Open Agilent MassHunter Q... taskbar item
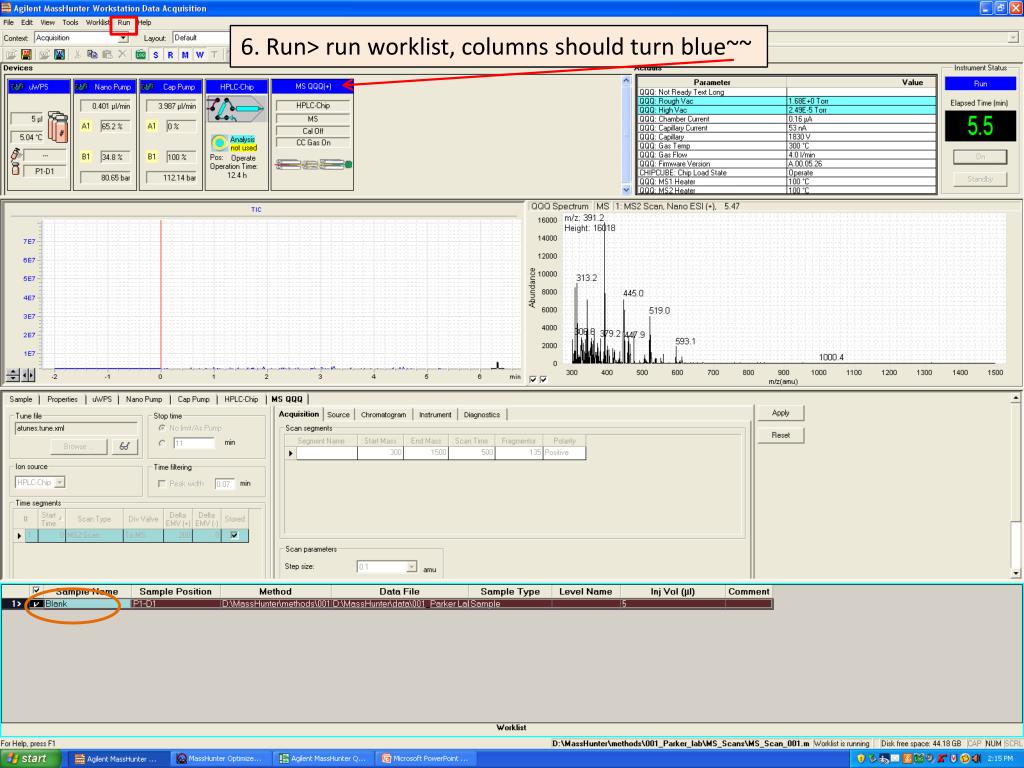The image size is (1024, 768). pos(323,759)
